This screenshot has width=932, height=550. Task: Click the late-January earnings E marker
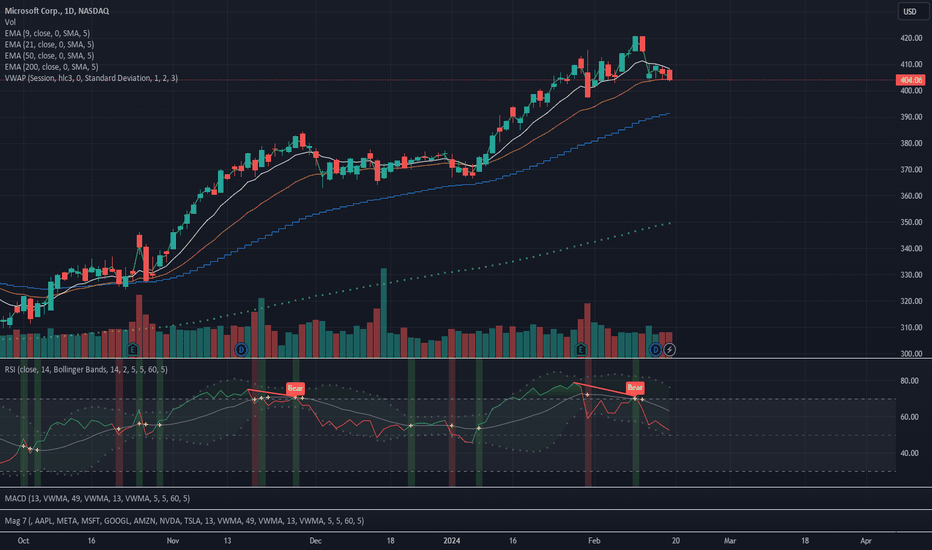581,350
